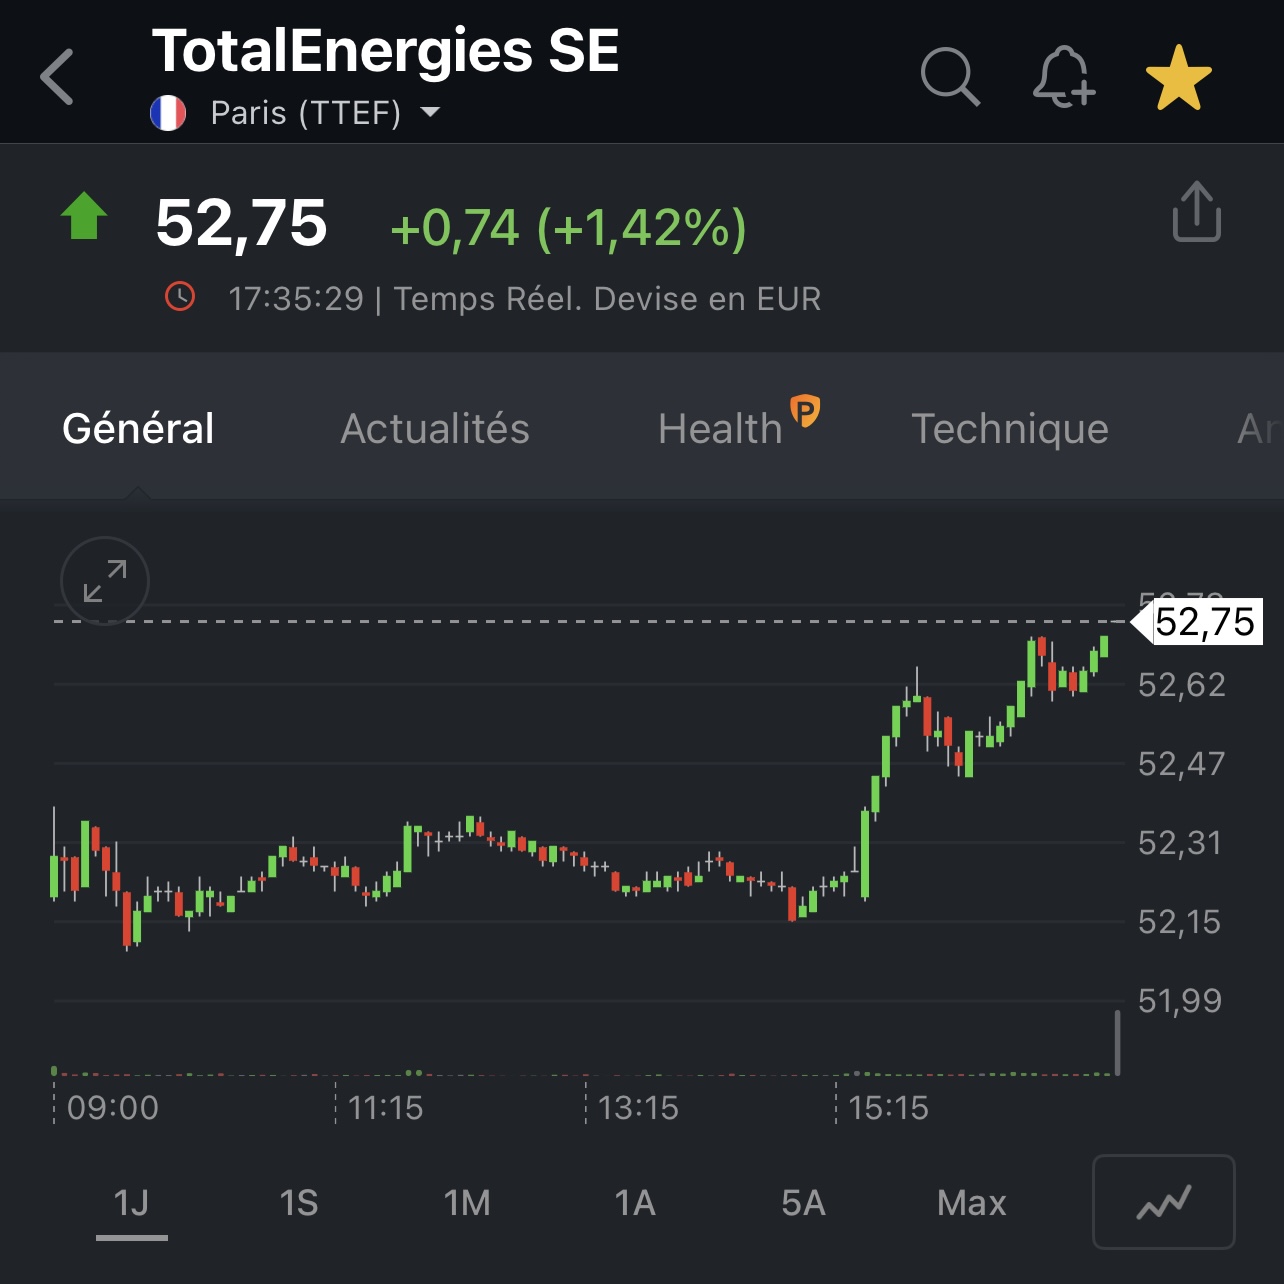
Task: Click the orange Pro badge on Health
Action: (x=805, y=410)
